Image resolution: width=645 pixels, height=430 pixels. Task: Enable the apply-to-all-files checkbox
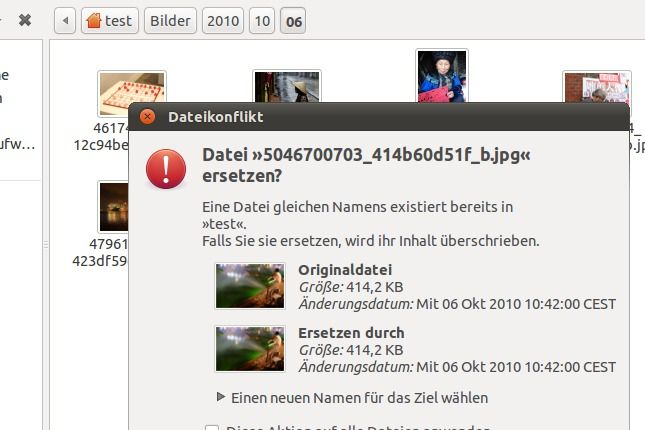212,428
